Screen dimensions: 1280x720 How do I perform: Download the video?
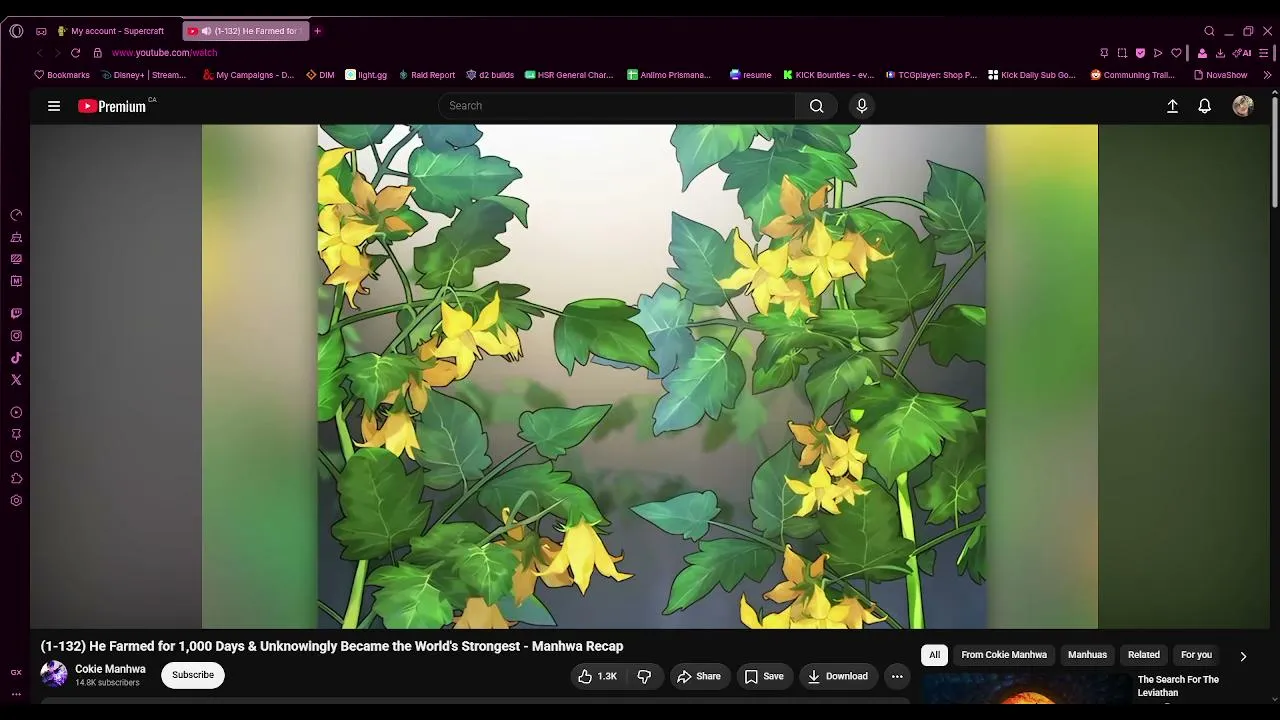[838, 677]
